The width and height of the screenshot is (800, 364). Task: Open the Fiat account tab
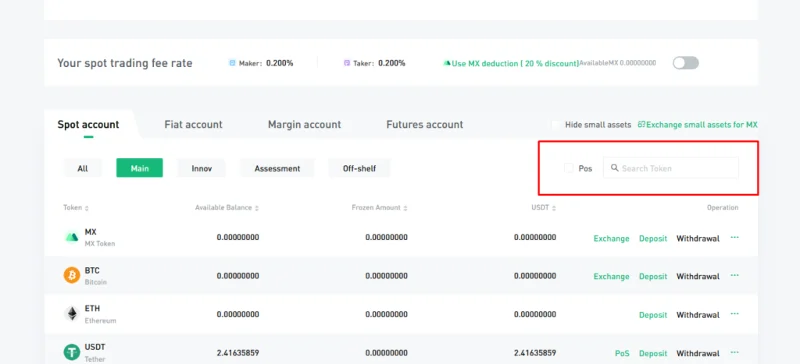[x=193, y=125]
